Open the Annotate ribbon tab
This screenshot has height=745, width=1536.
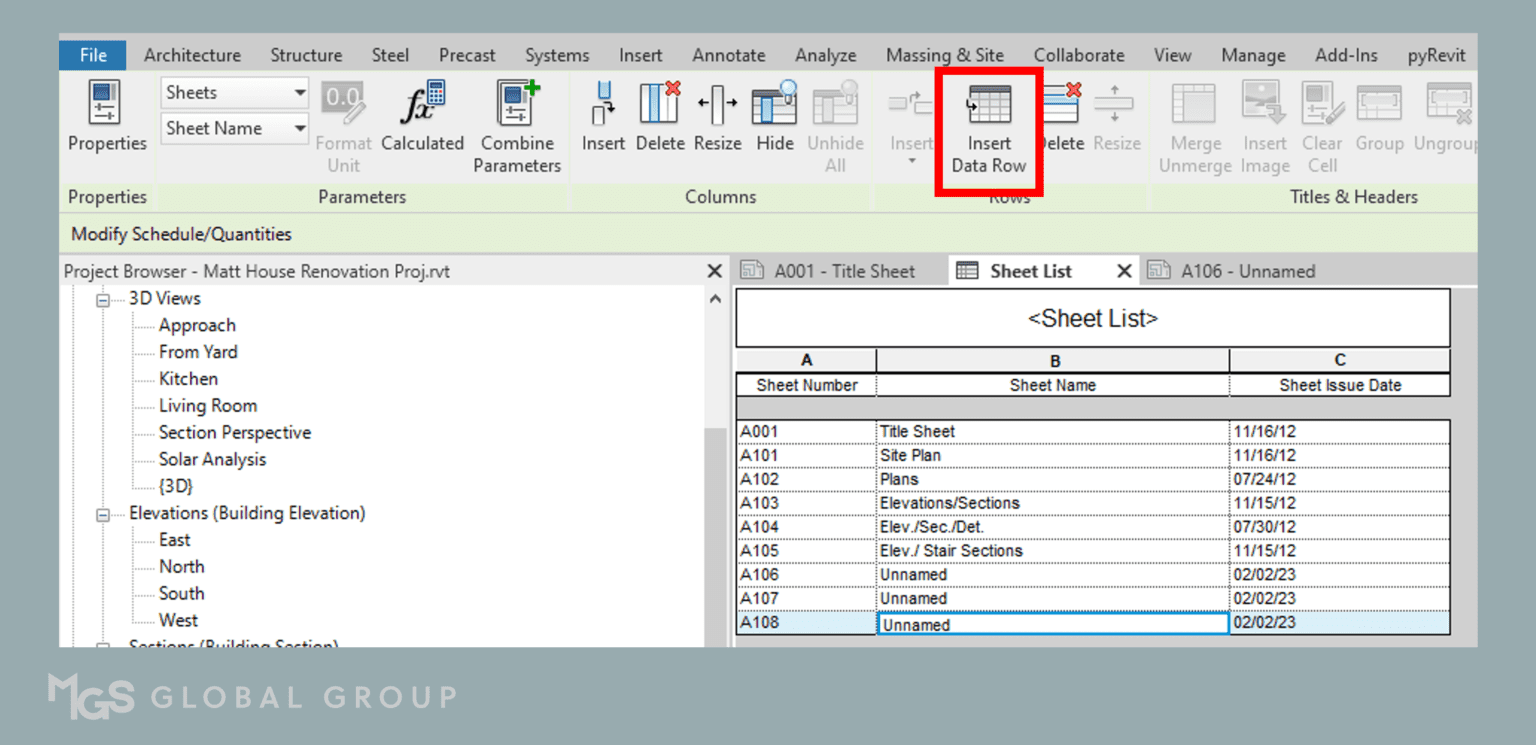[x=729, y=56]
